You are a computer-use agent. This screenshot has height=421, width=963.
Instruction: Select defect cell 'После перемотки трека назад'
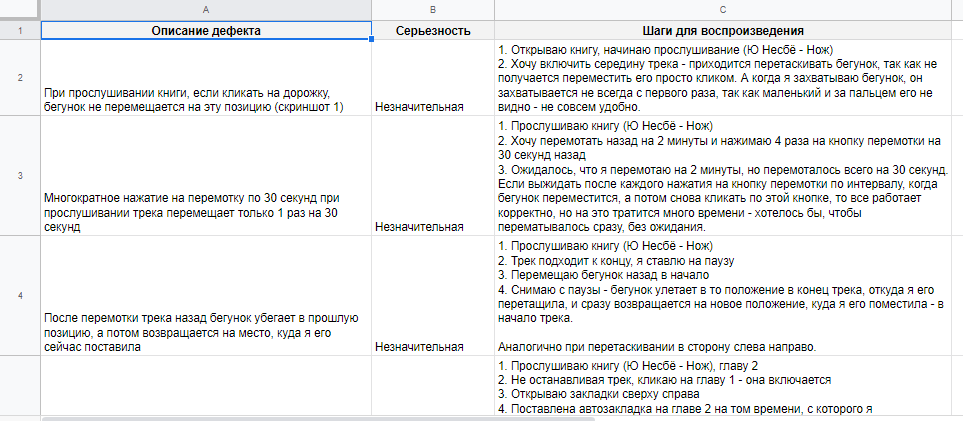tap(206, 295)
